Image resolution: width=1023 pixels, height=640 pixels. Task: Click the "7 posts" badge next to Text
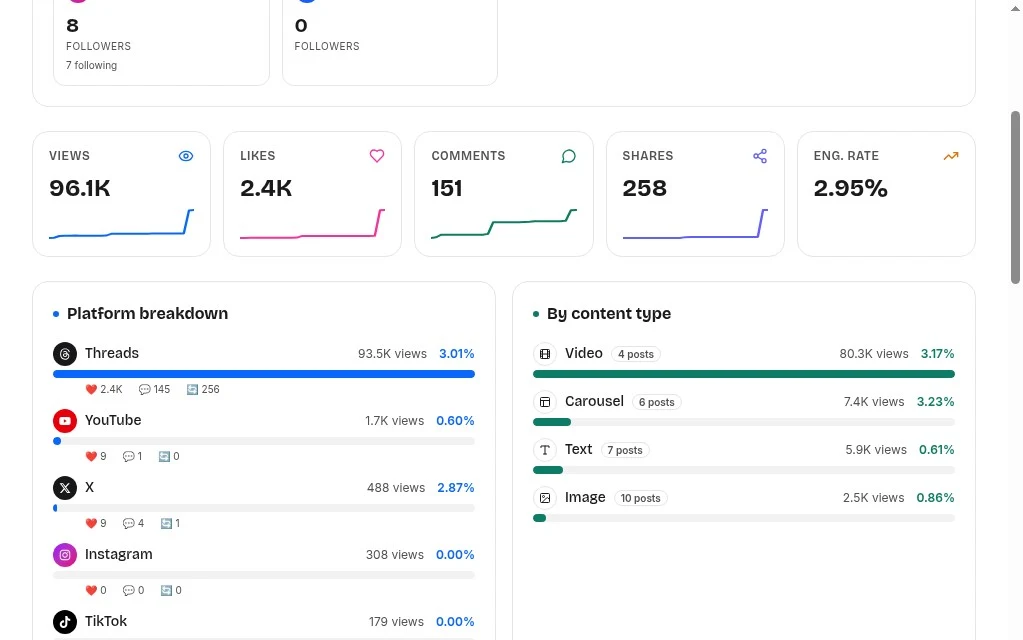click(625, 450)
